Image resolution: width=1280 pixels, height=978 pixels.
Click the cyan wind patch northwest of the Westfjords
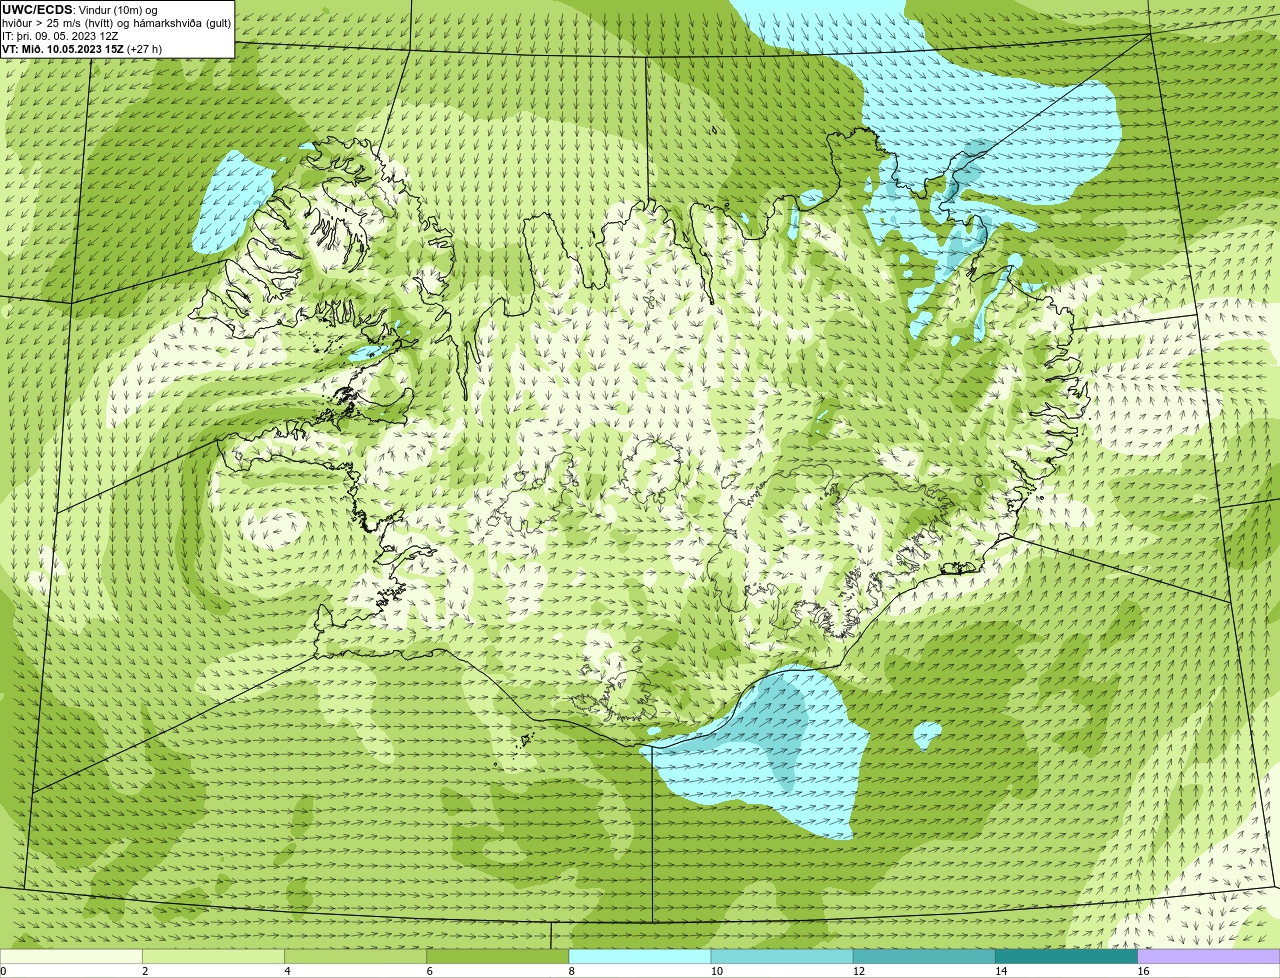[x=233, y=200]
